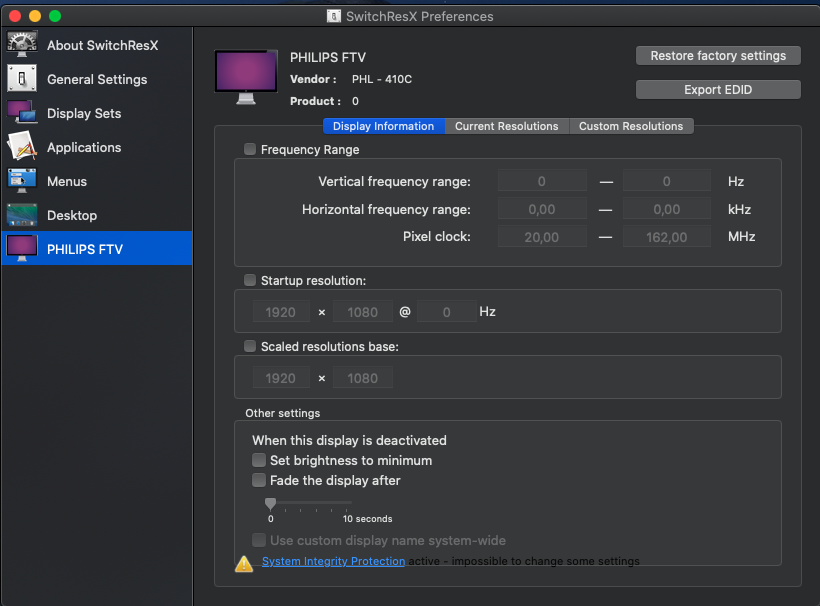Click the vendor value PHL - 410C
The height and width of the screenshot is (606, 820).
click(x=382, y=79)
